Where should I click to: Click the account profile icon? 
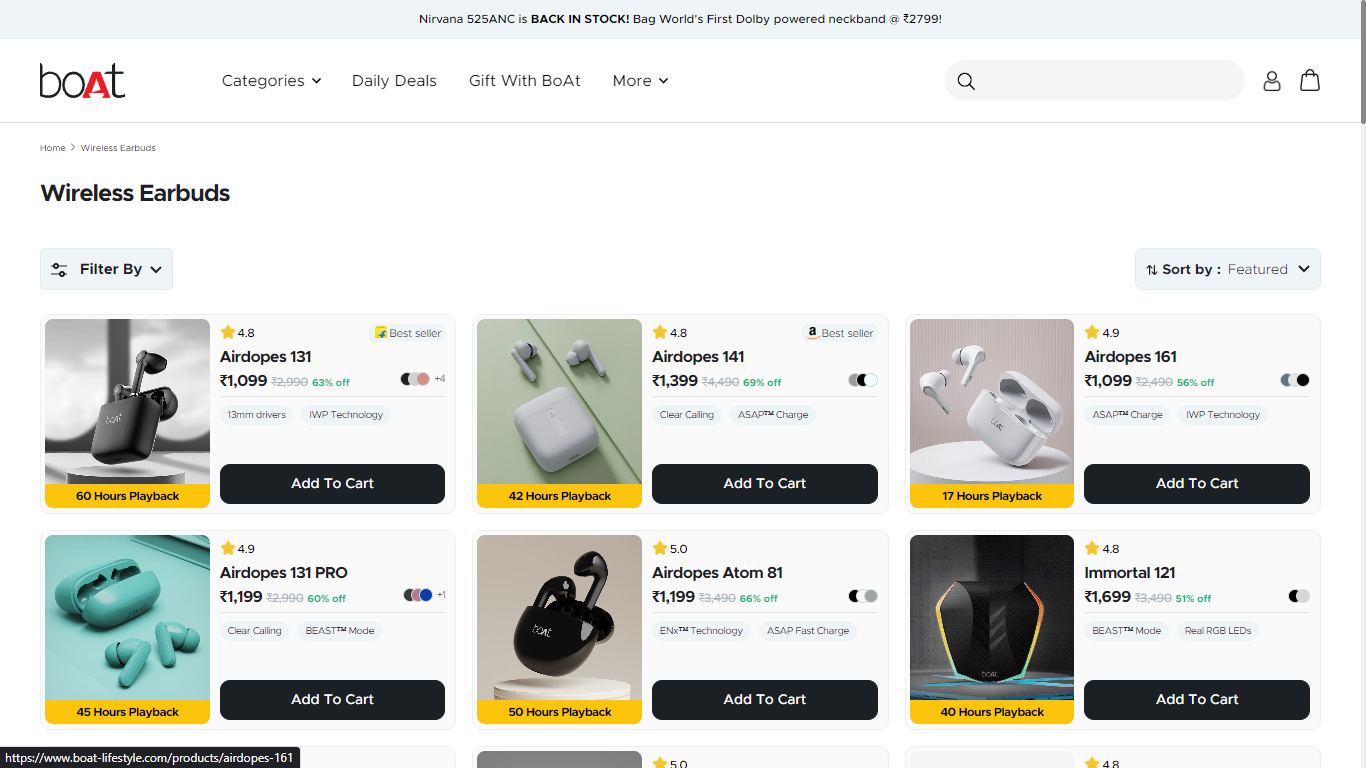[1272, 81]
